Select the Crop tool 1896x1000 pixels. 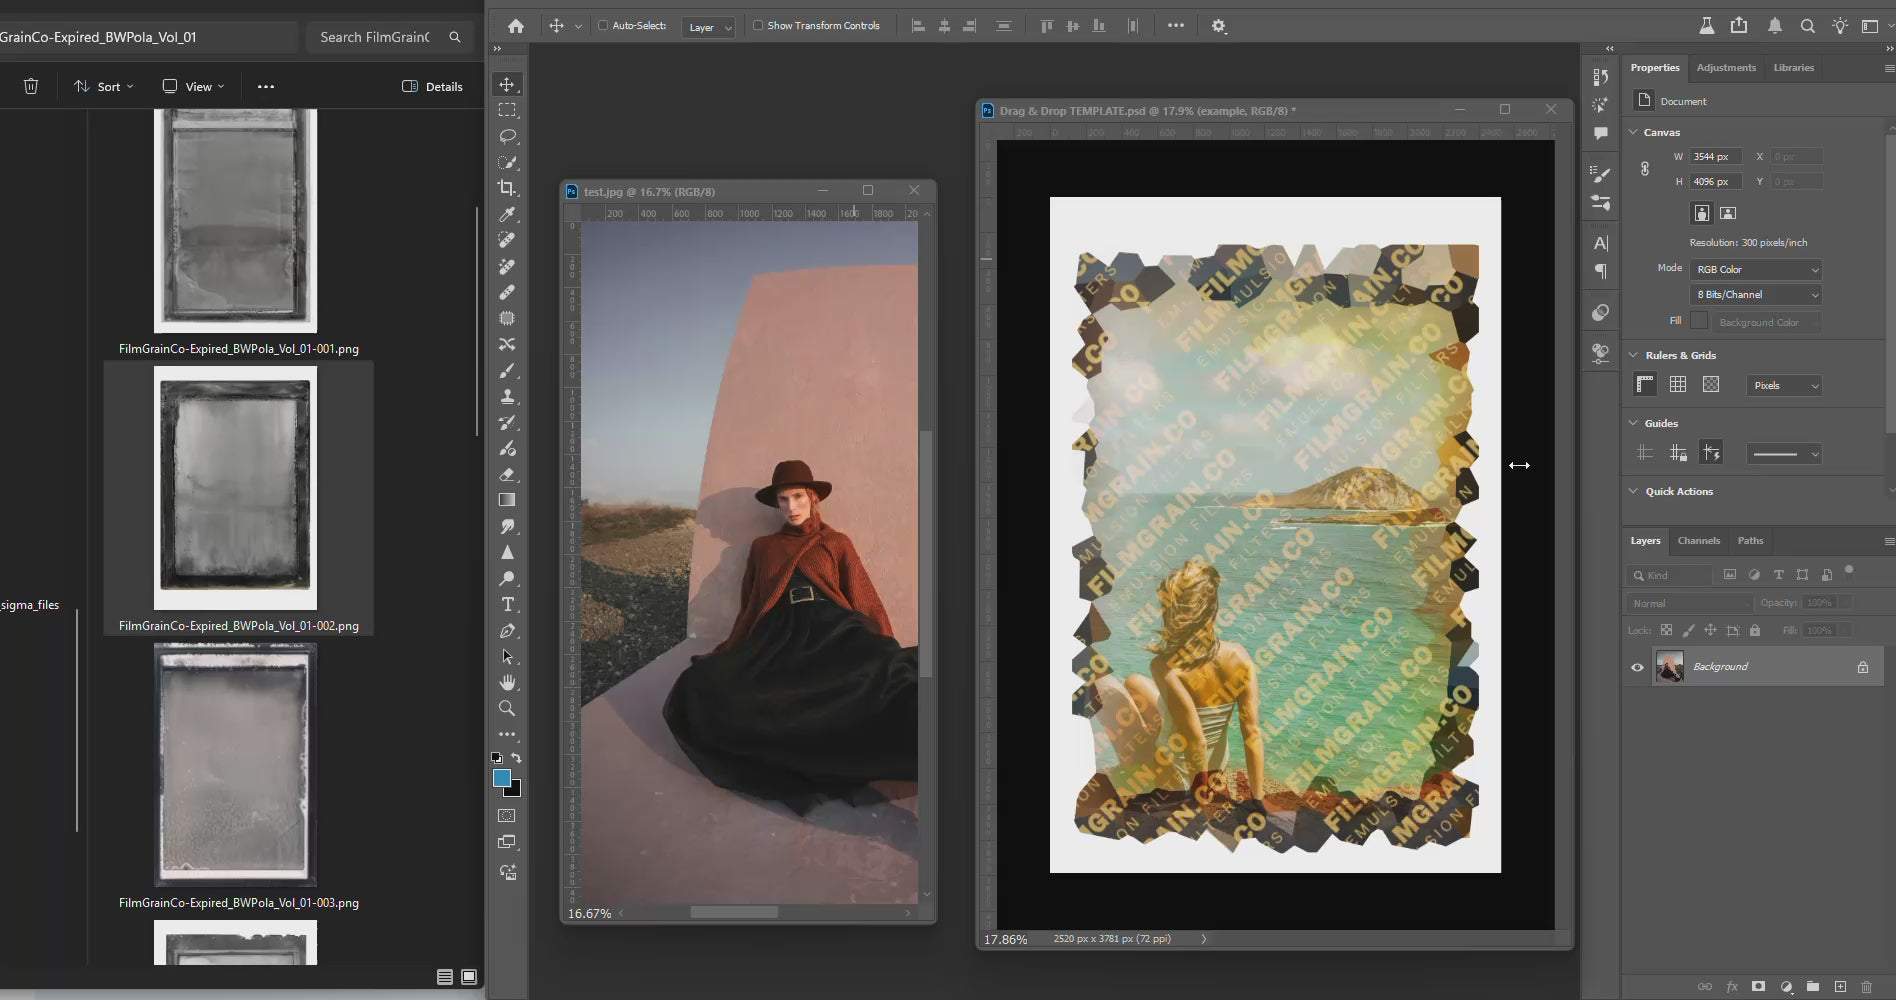(x=507, y=188)
